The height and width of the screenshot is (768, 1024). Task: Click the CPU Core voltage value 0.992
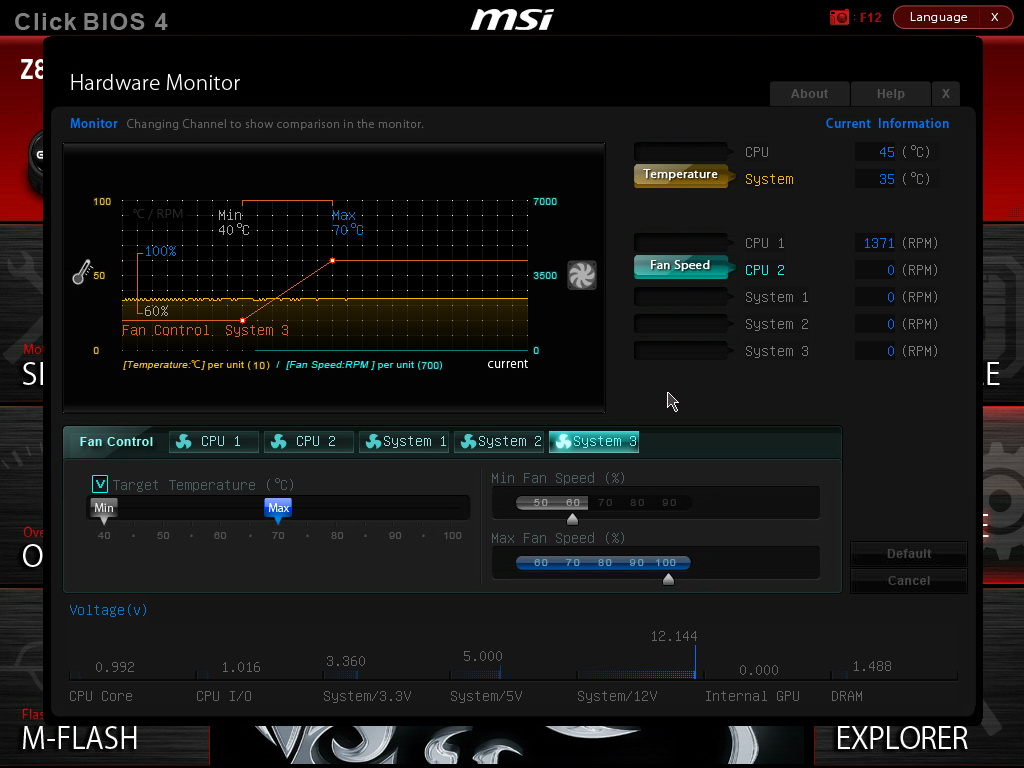click(115, 667)
